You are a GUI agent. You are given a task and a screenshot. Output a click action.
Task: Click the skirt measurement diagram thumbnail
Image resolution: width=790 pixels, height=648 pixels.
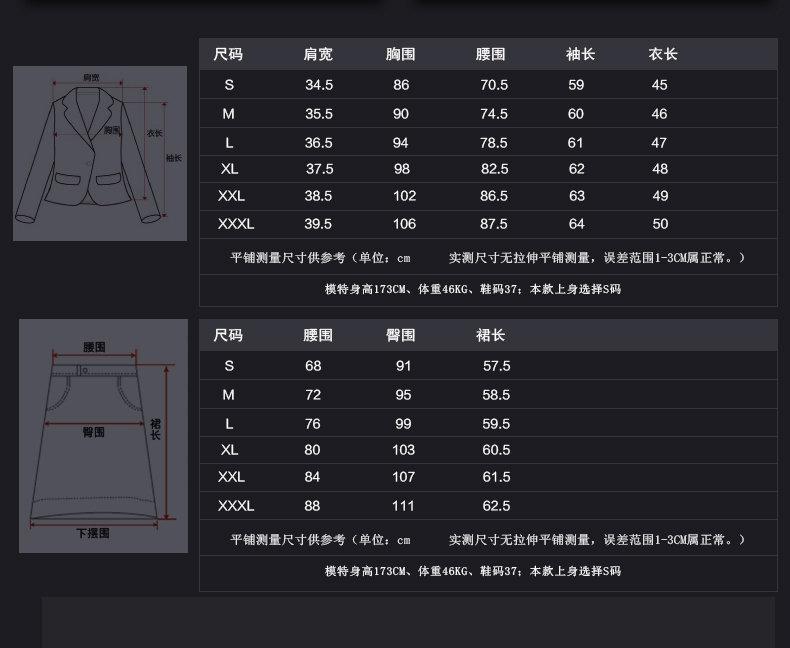[x=103, y=436]
